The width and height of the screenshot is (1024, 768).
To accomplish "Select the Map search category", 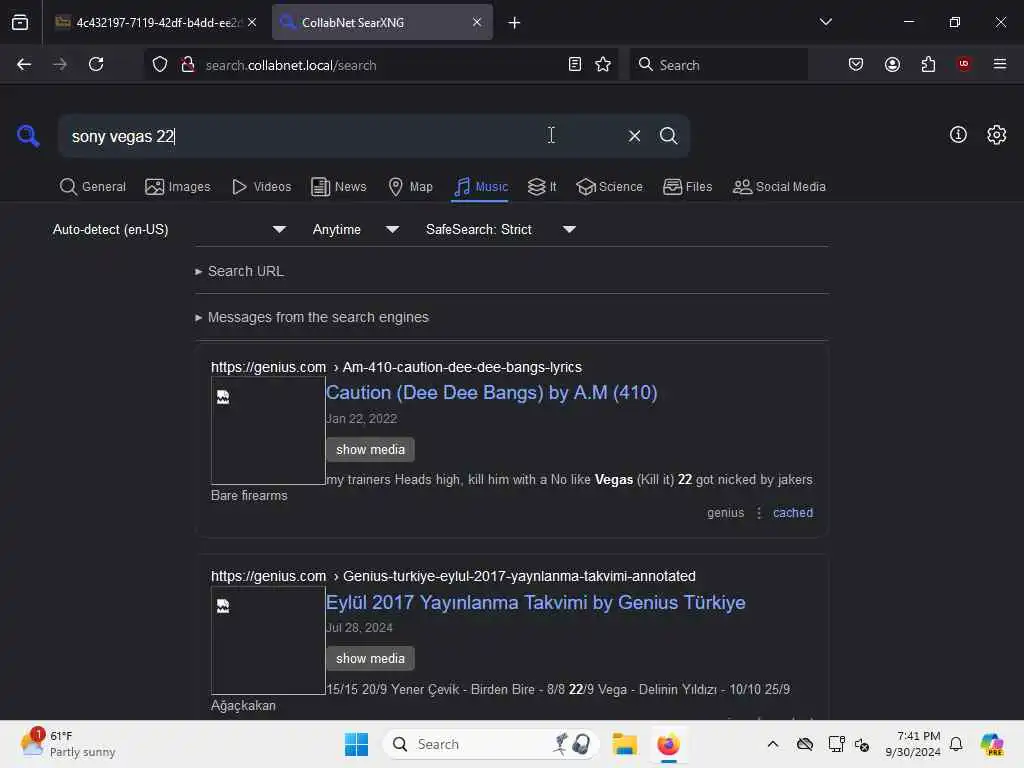I will 411,187.
